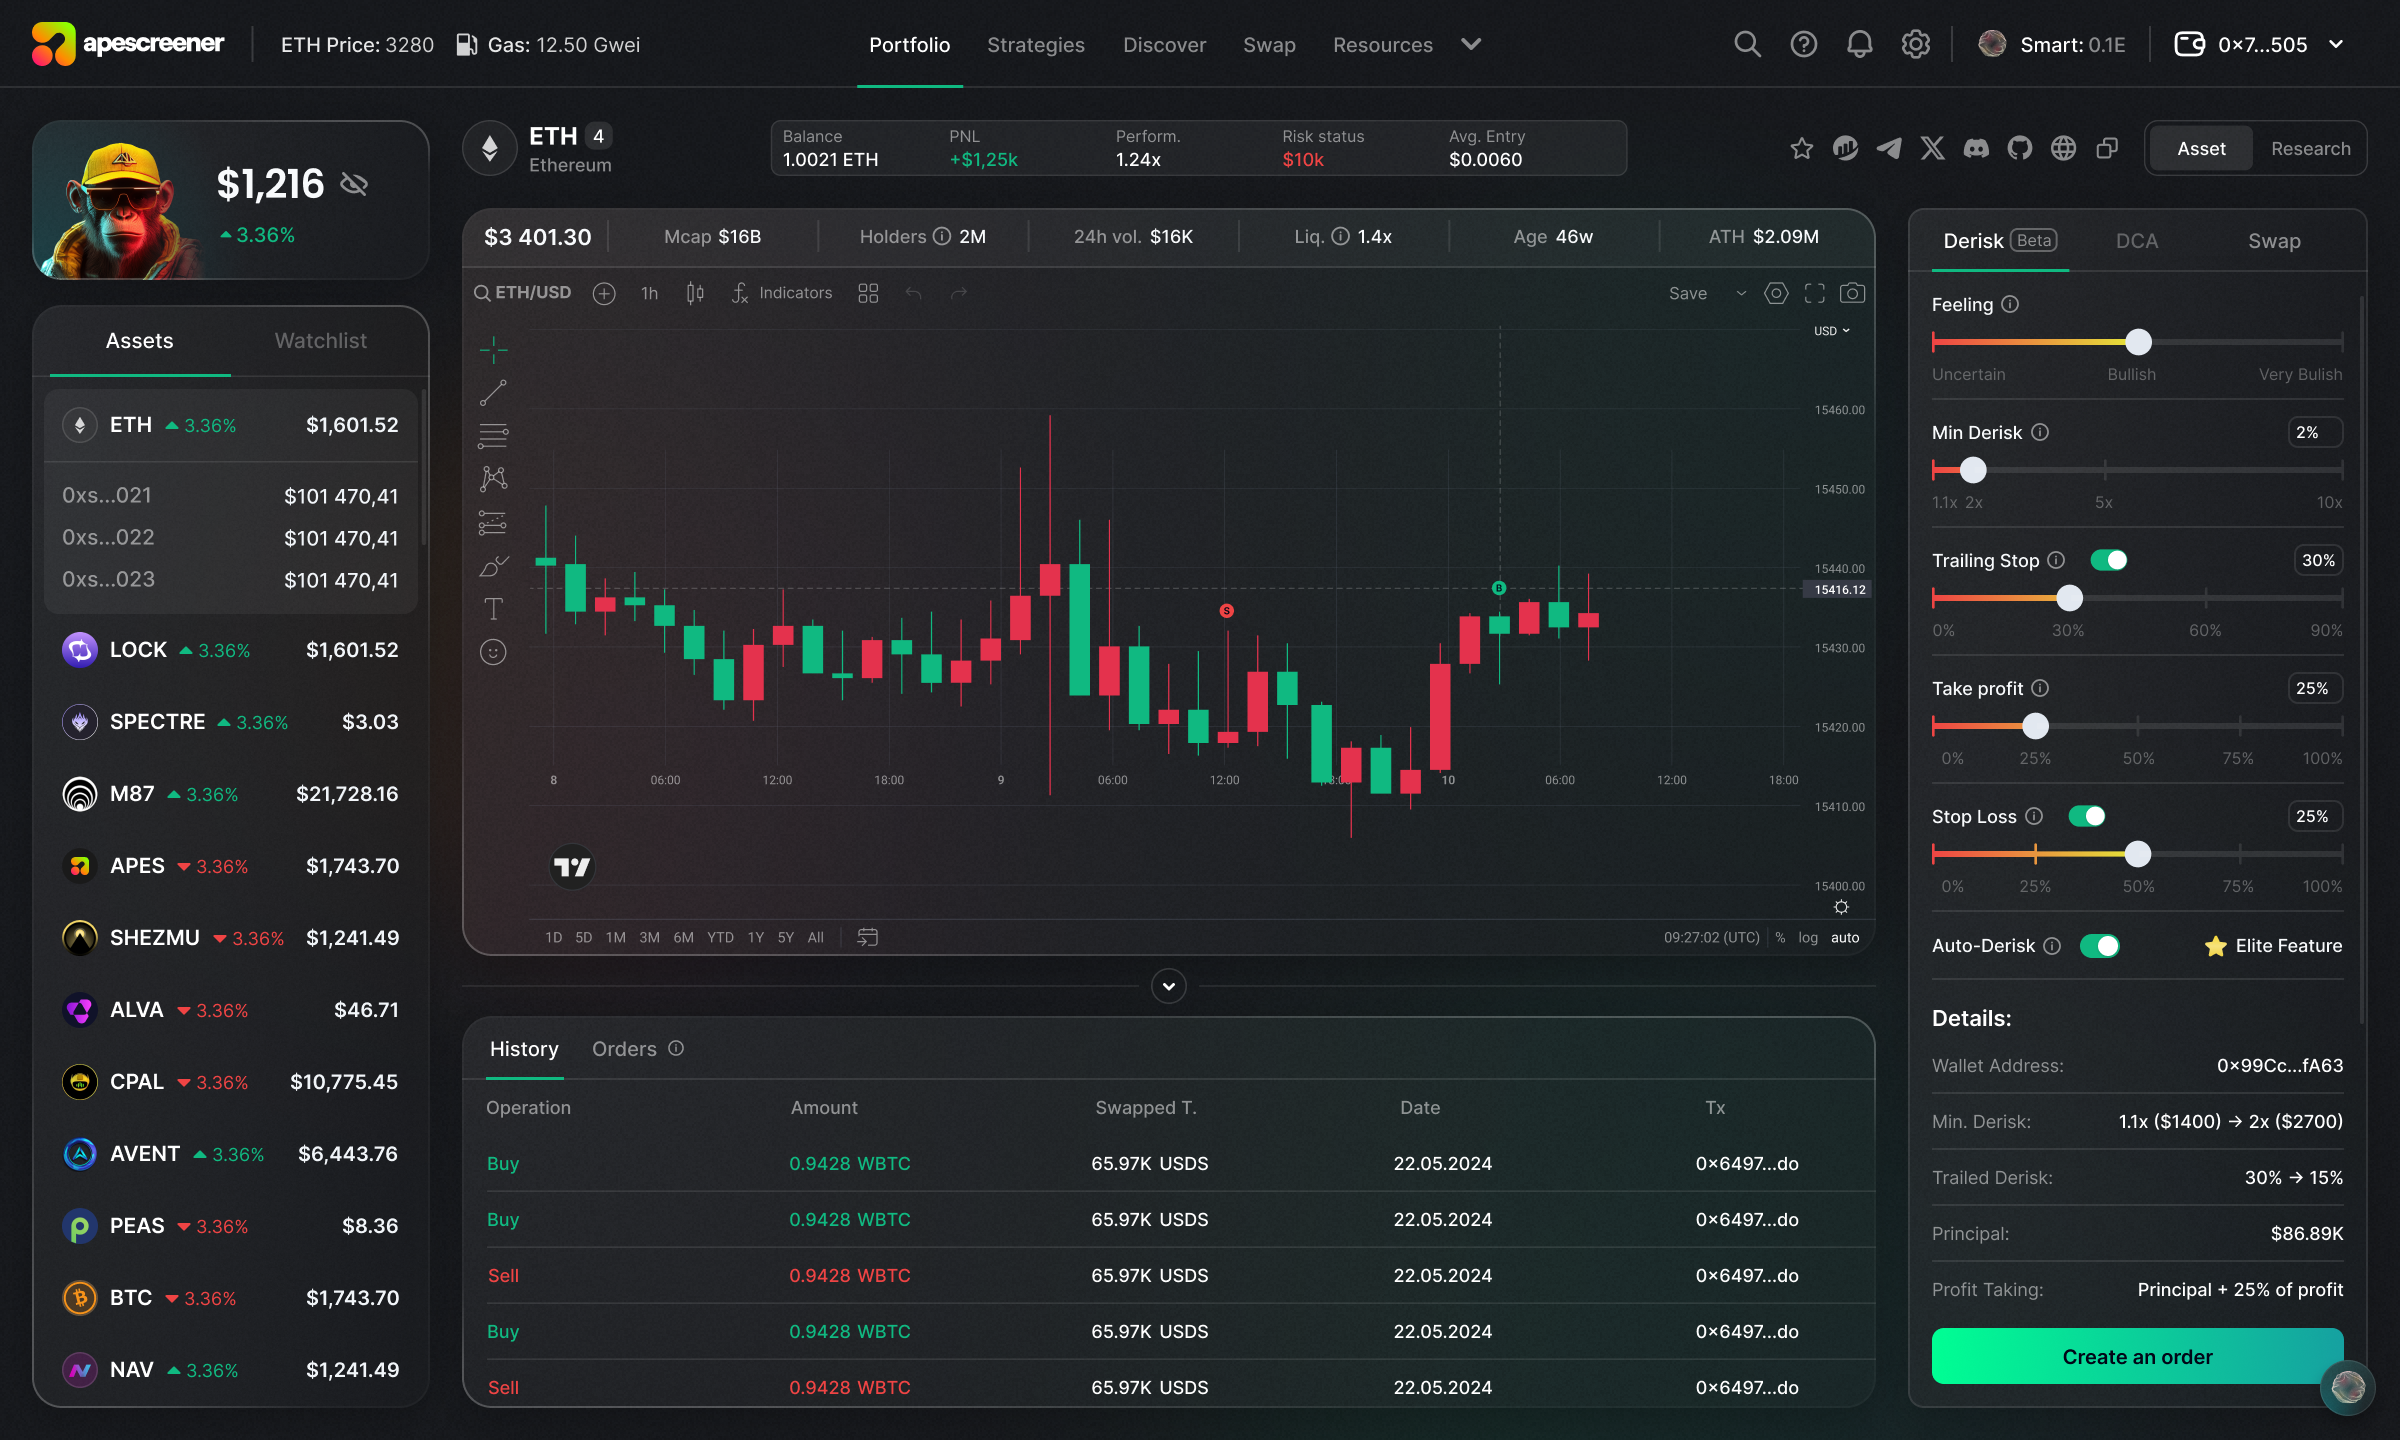Viewport: 2400px width, 1440px height.
Task: Open the Orders tab
Action: [x=624, y=1049]
